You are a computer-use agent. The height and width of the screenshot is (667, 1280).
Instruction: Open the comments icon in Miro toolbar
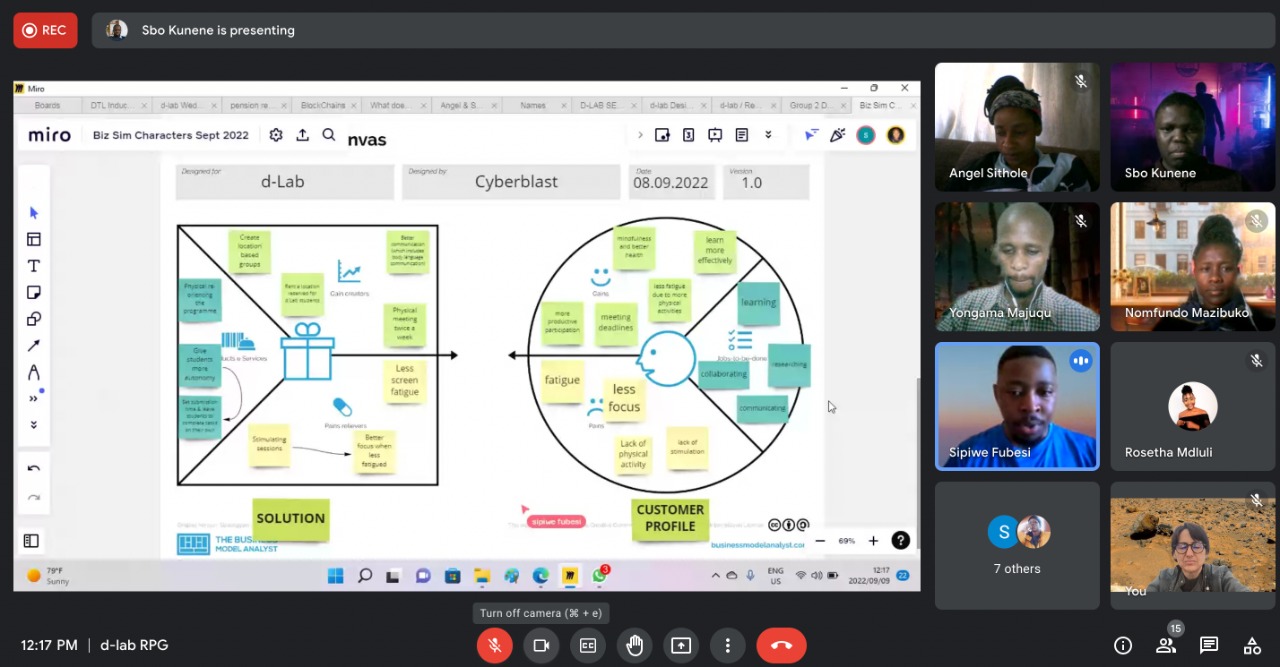click(x=741, y=134)
